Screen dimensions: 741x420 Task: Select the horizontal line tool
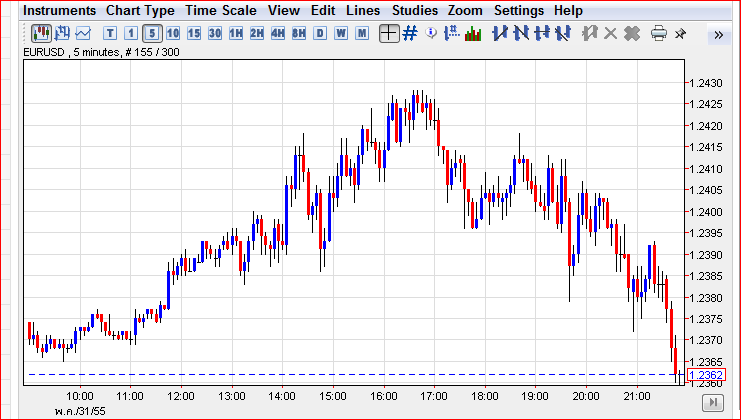click(x=542, y=34)
